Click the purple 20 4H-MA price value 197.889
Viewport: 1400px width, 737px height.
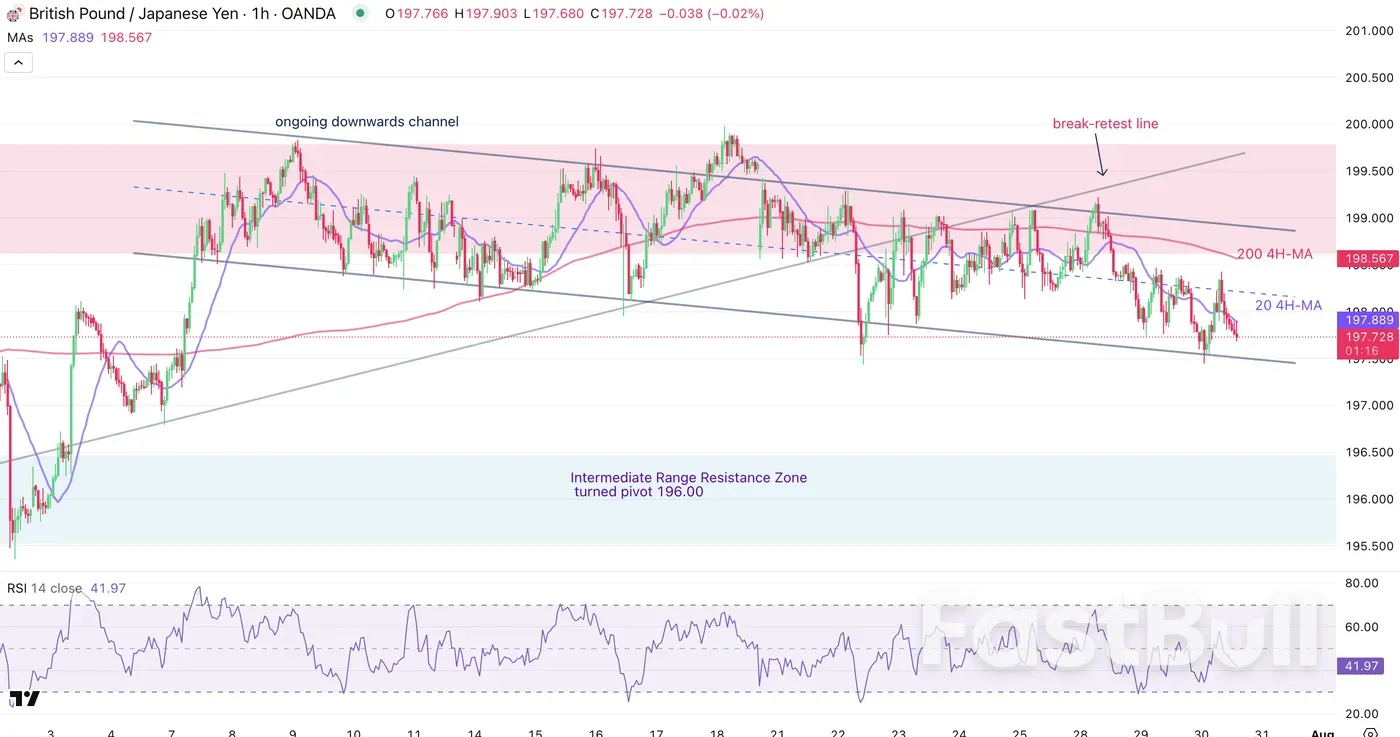[1366, 319]
